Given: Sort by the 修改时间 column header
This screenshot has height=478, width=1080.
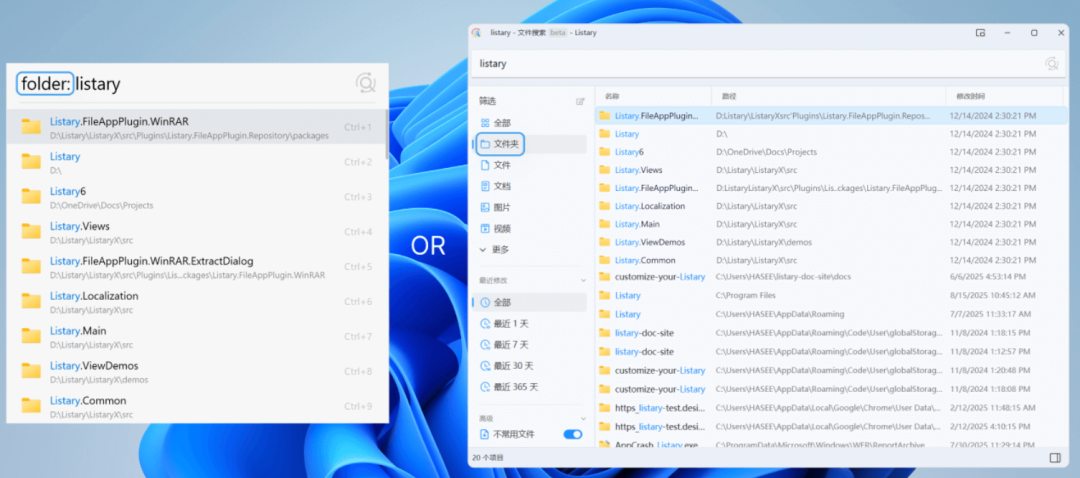Looking at the screenshot, I should point(1002,96).
